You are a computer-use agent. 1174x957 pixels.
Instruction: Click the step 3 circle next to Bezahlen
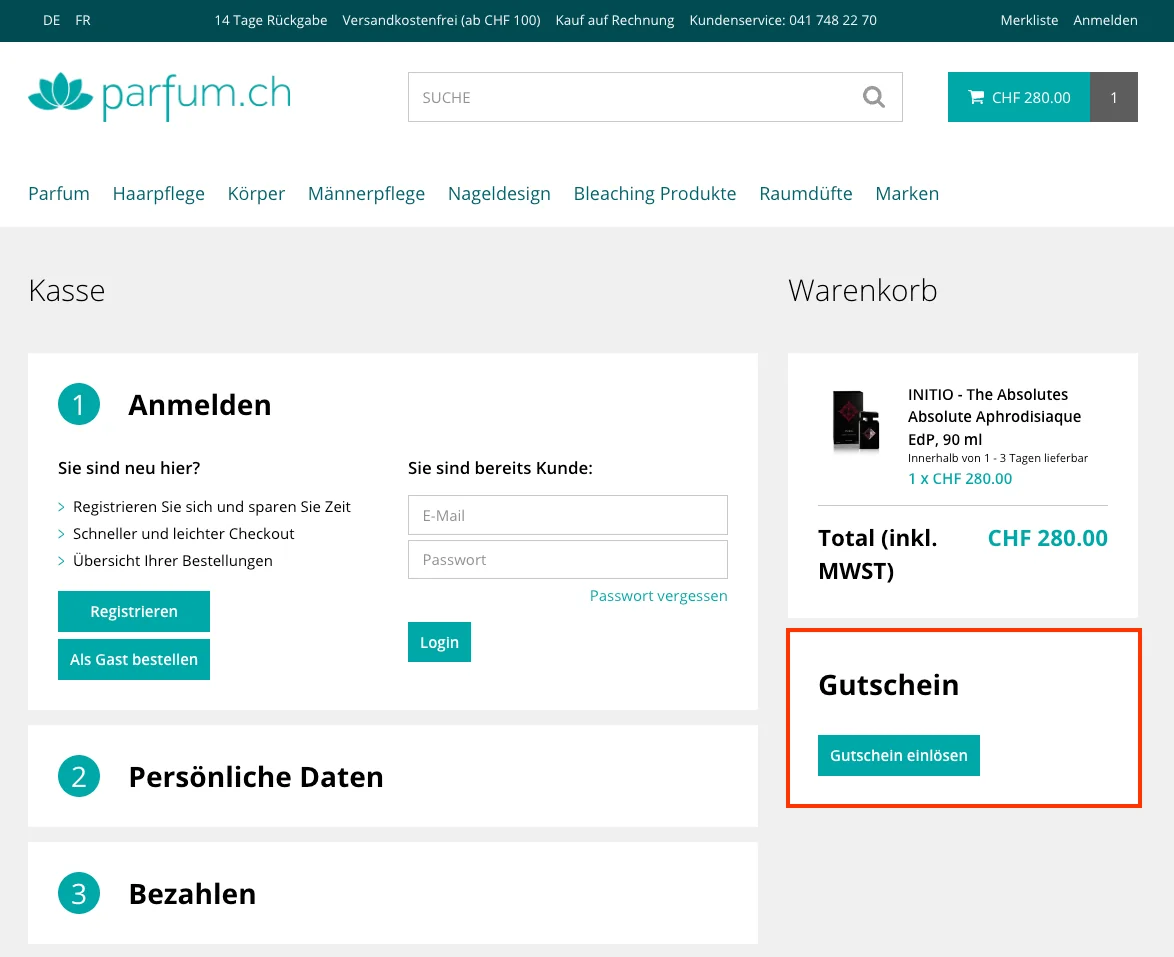79,893
